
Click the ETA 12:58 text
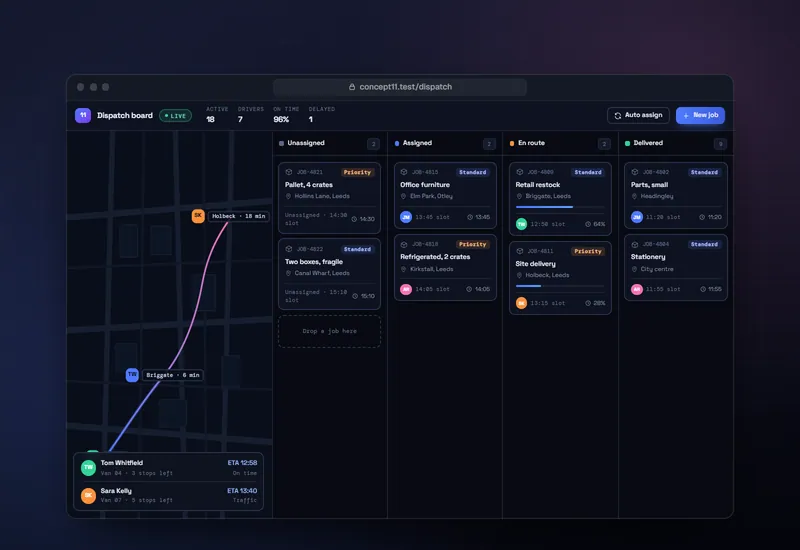[242, 463]
